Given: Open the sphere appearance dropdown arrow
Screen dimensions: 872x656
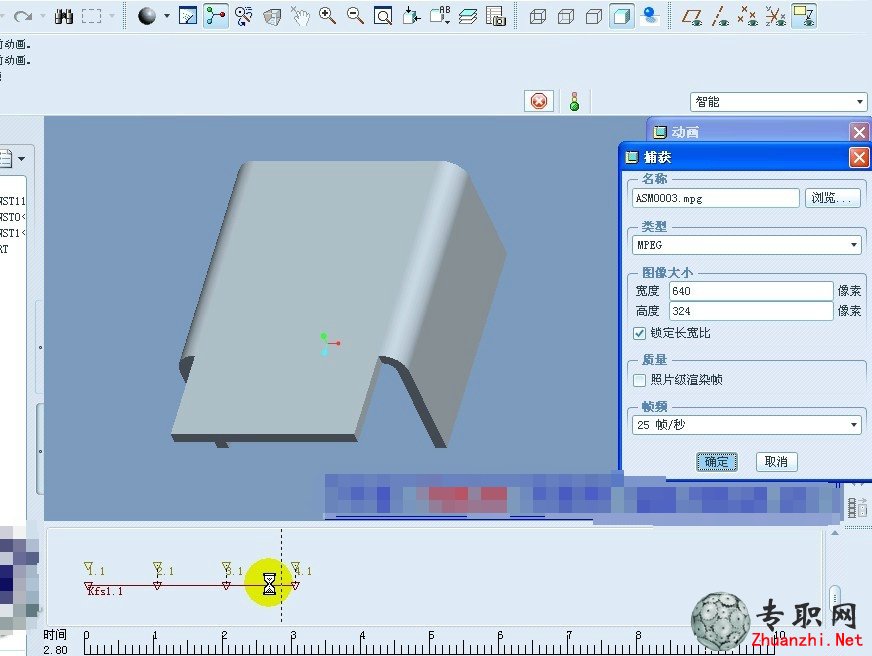Looking at the screenshot, I should click(x=166, y=16).
